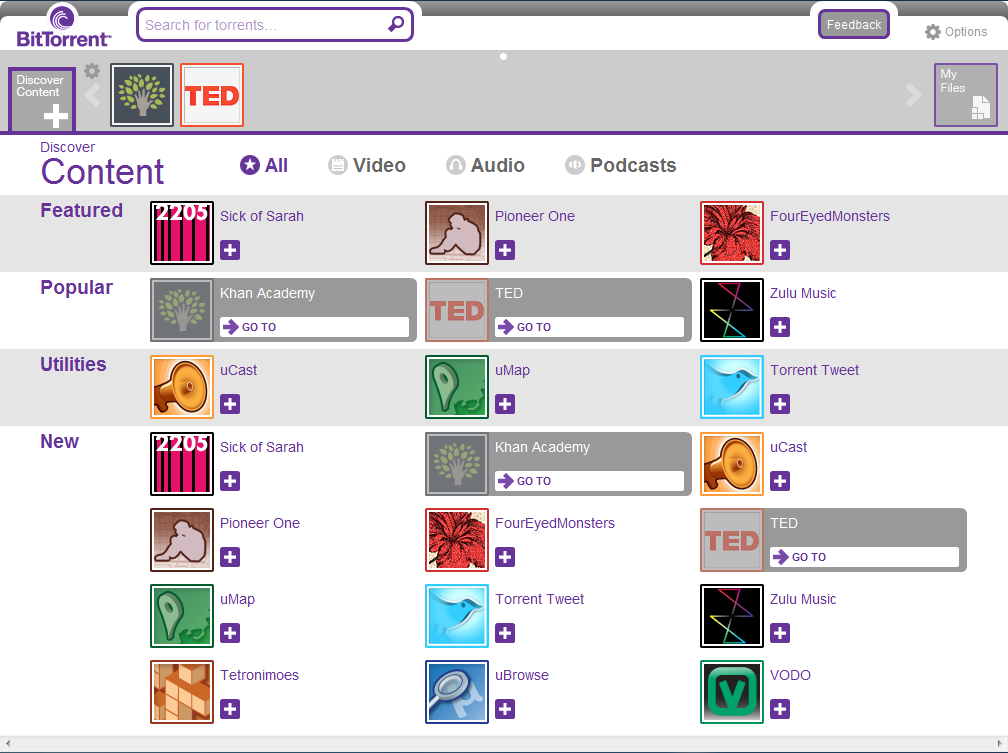Click VODO green V thumbnail
Screen dimensions: 1008x753
pyautogui.click(x=732, y=692)
